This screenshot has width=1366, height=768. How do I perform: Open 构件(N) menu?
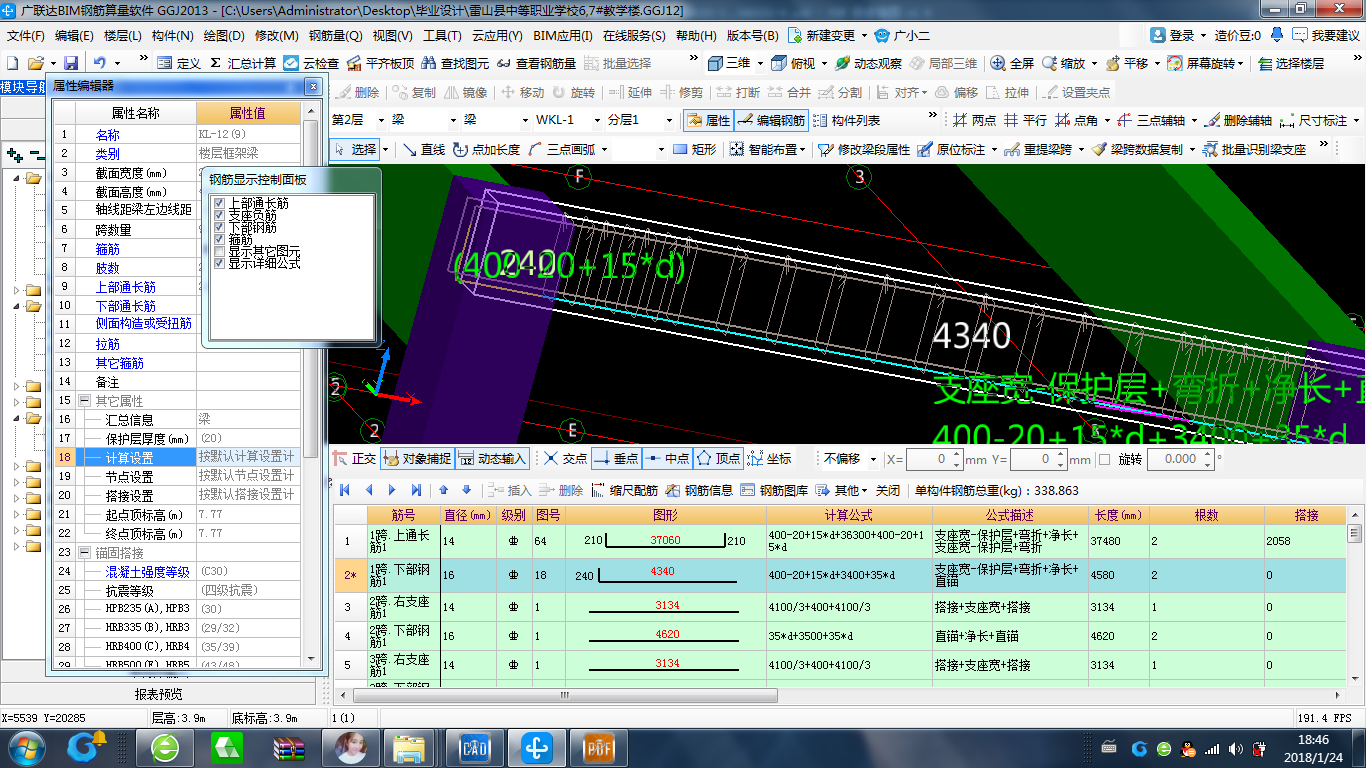[x=172, y=35]
